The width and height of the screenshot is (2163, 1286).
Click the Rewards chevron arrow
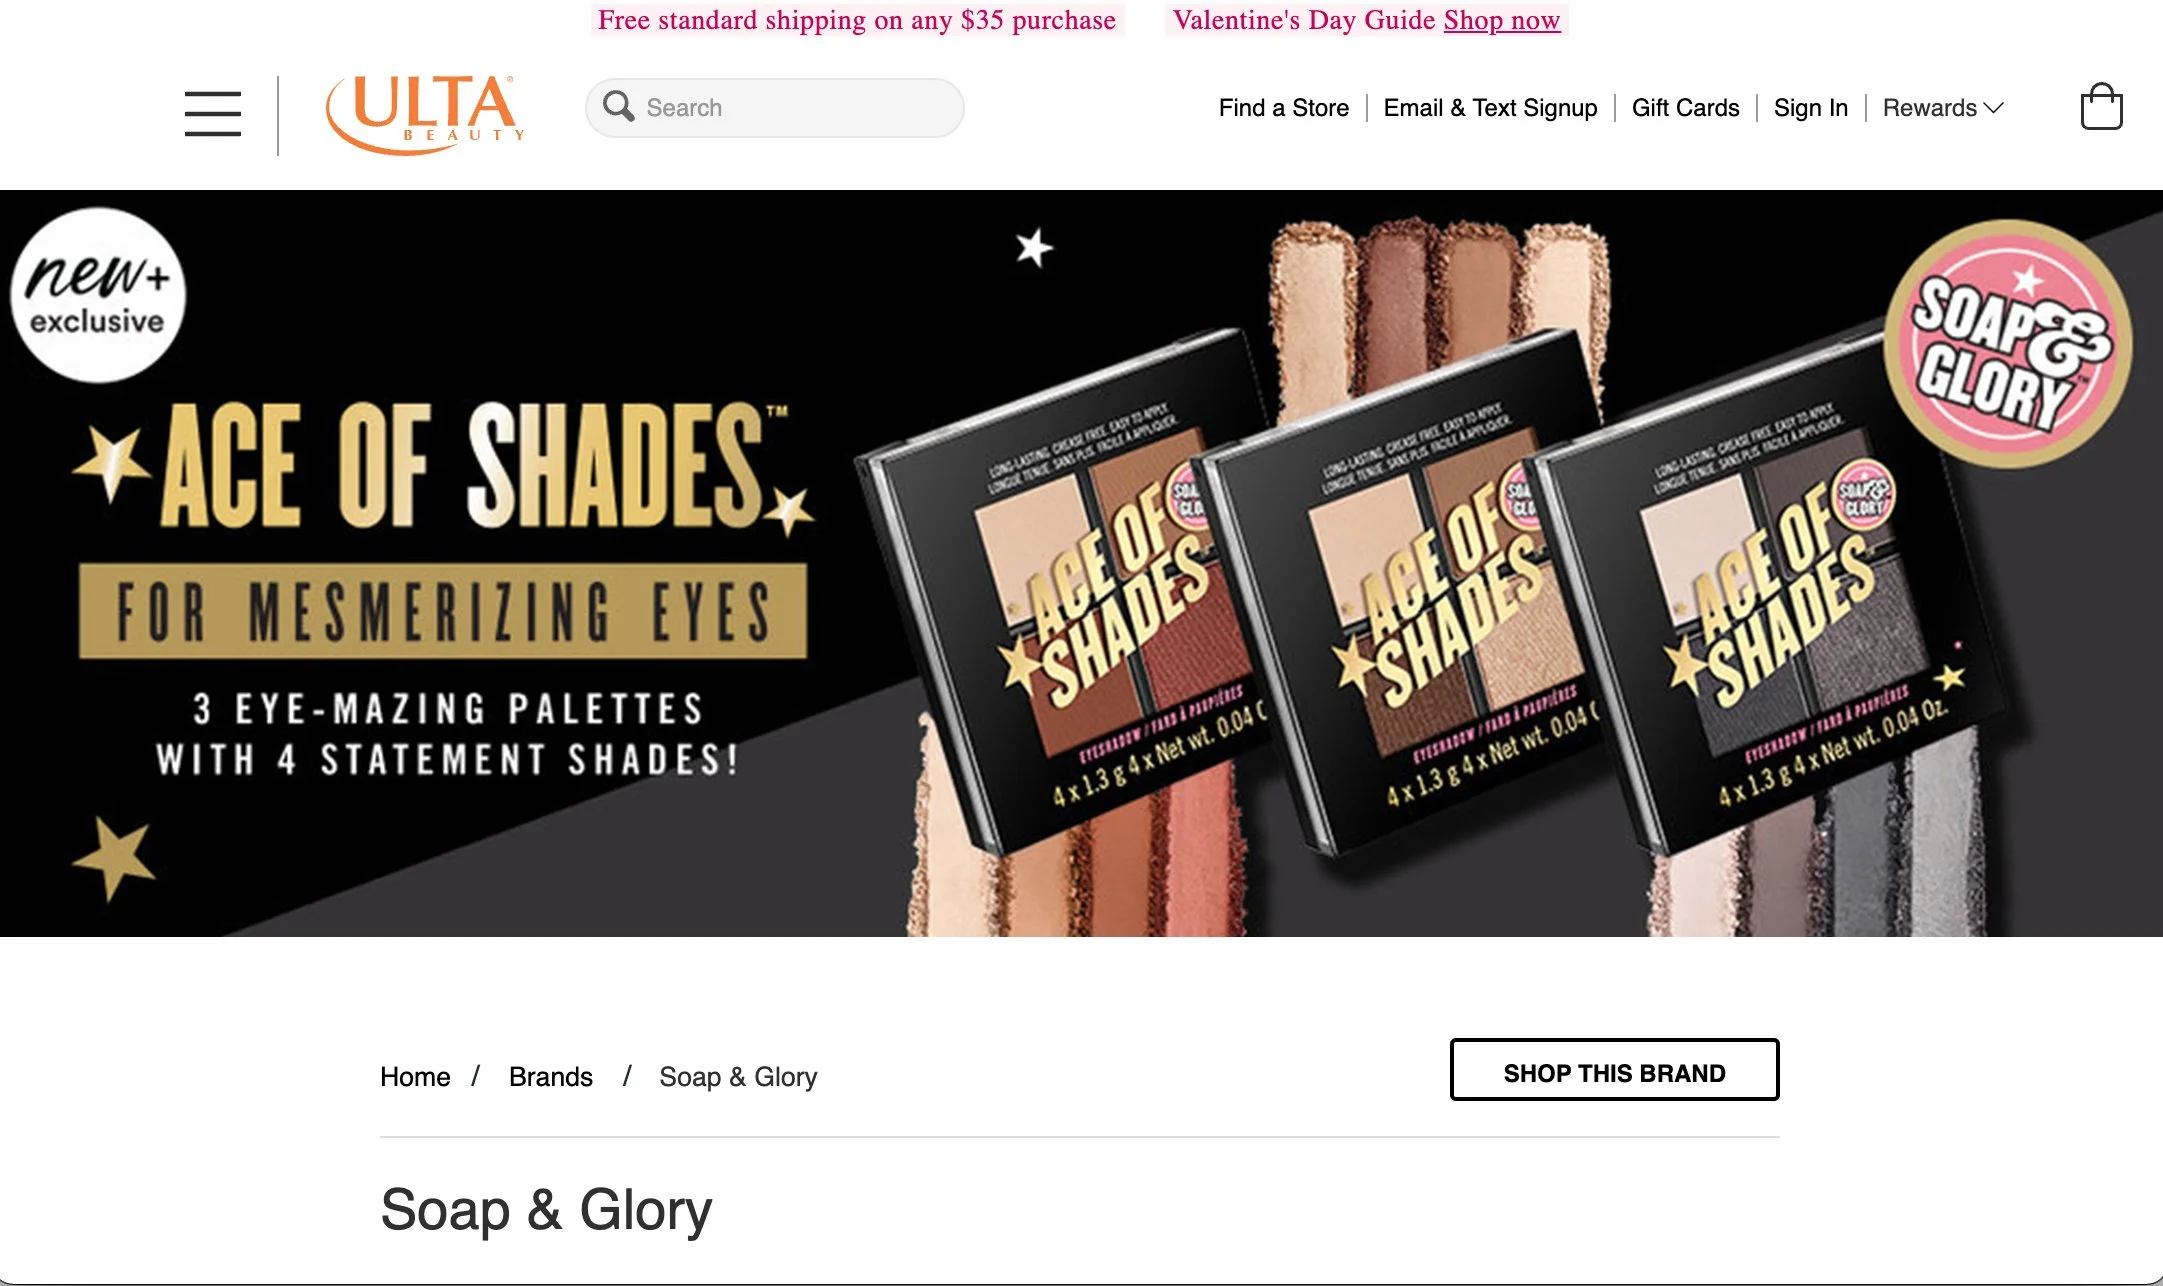click(1993, 108)
